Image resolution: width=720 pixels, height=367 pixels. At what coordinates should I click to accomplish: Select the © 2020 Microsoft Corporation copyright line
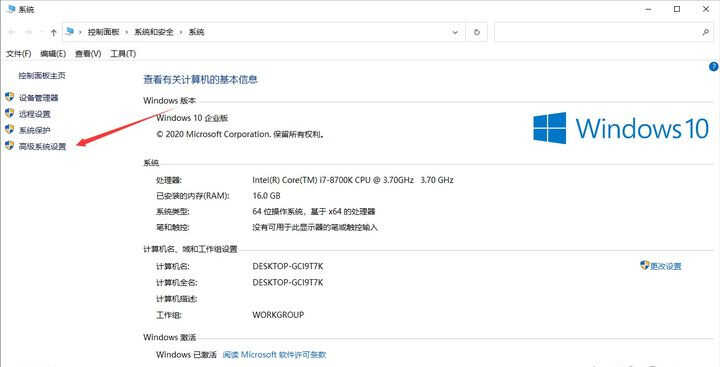[241, 135]
